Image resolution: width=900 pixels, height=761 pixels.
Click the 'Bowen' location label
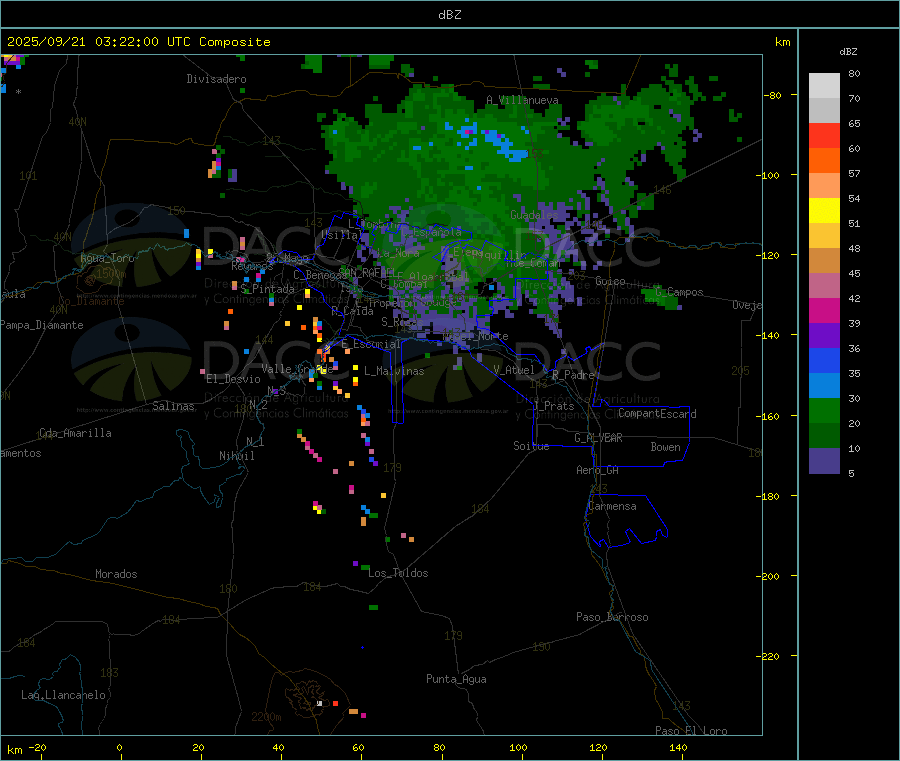[665, 447]
